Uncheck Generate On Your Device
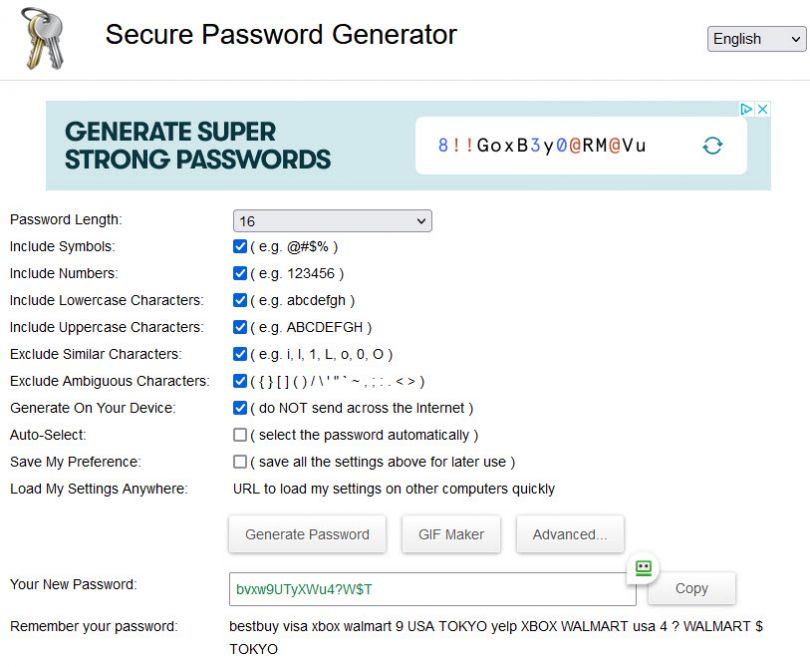The image size is (810, 667). [x=238, y=408]
